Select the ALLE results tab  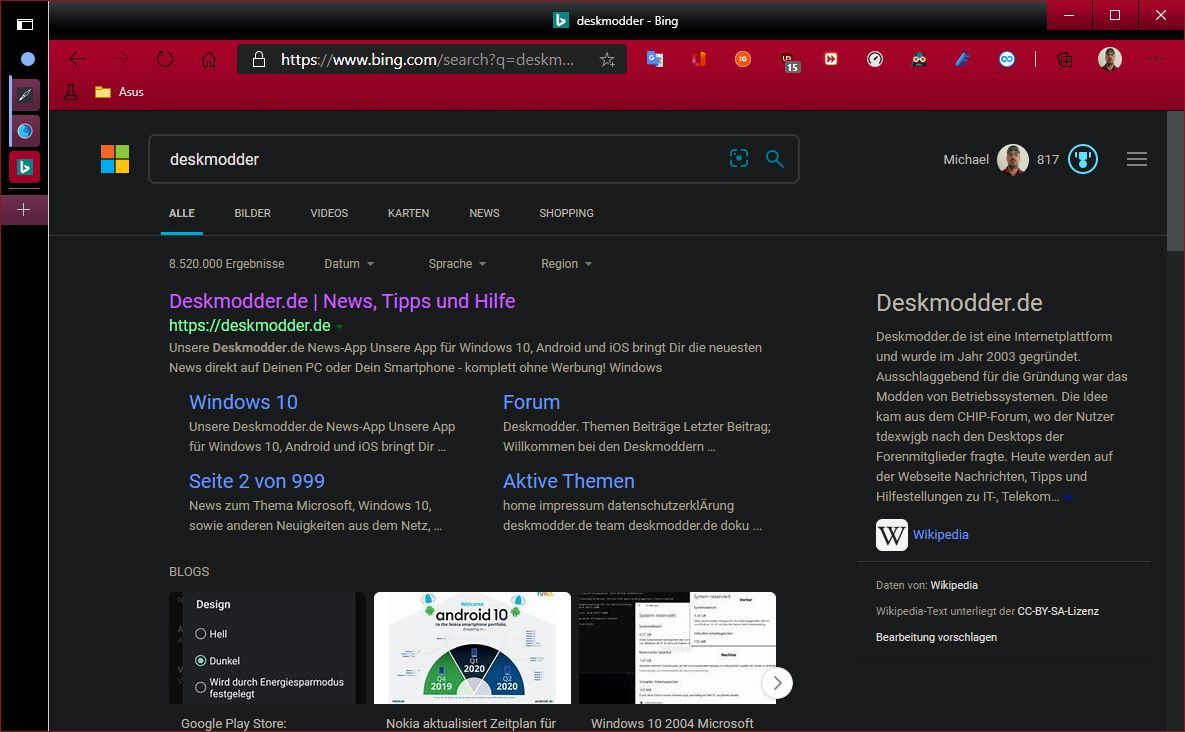[181, 214]
